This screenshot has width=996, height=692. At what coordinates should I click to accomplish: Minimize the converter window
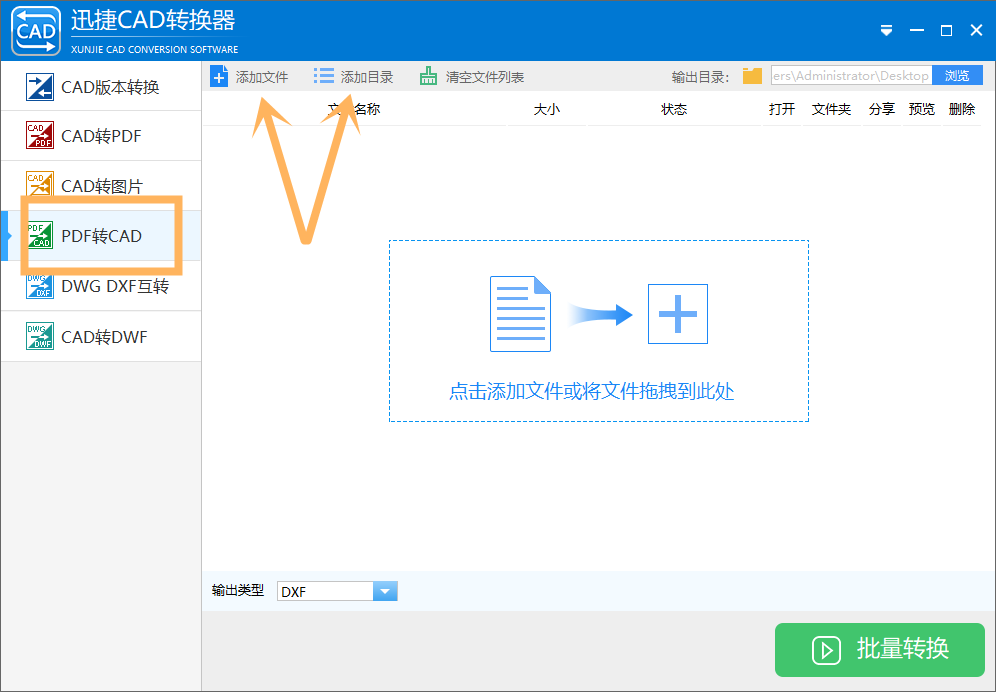coord(917,31)
